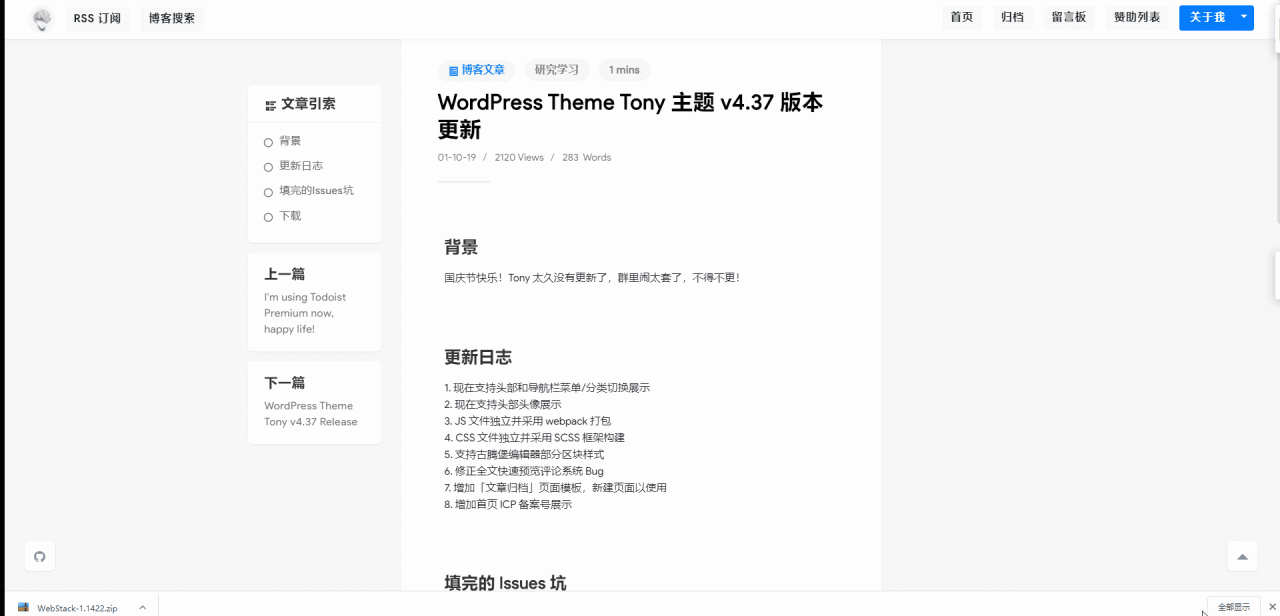Open the GitHub icon in the sidebar
Viewport: 1280px width, 616px height.
click(x=39, y=555)
